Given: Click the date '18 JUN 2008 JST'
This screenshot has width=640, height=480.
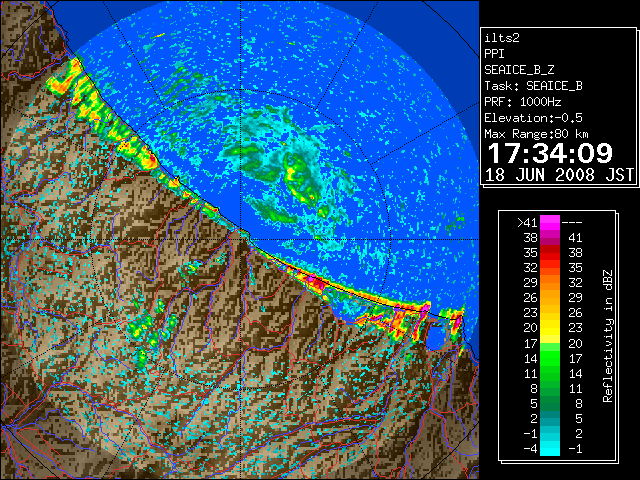Looking at the screenshot, I should [x=559, y=175].
